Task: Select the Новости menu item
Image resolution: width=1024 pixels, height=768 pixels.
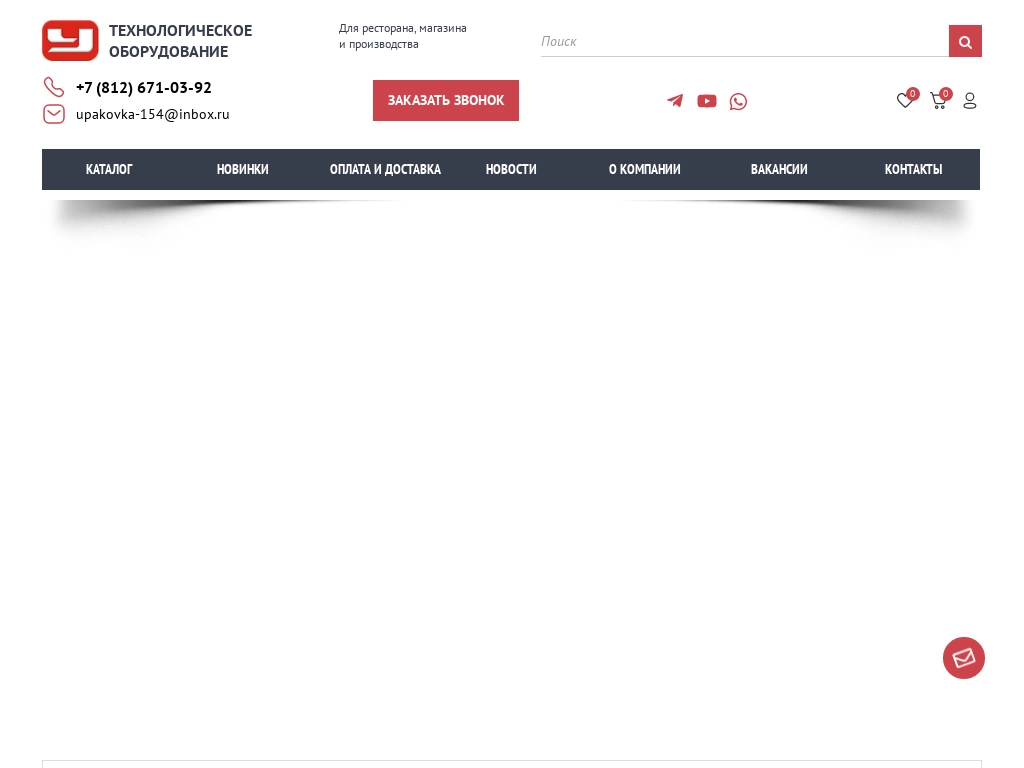Action: coord(511,170)
